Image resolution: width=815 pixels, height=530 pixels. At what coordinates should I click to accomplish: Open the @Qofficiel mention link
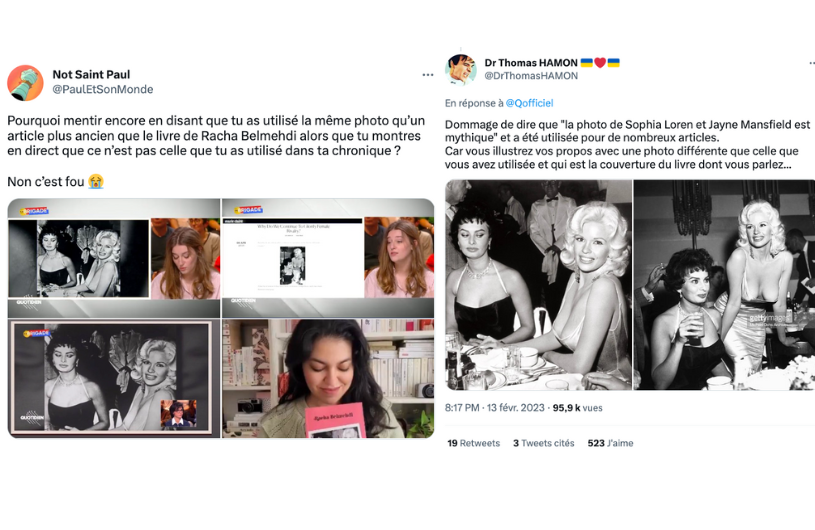529,103
